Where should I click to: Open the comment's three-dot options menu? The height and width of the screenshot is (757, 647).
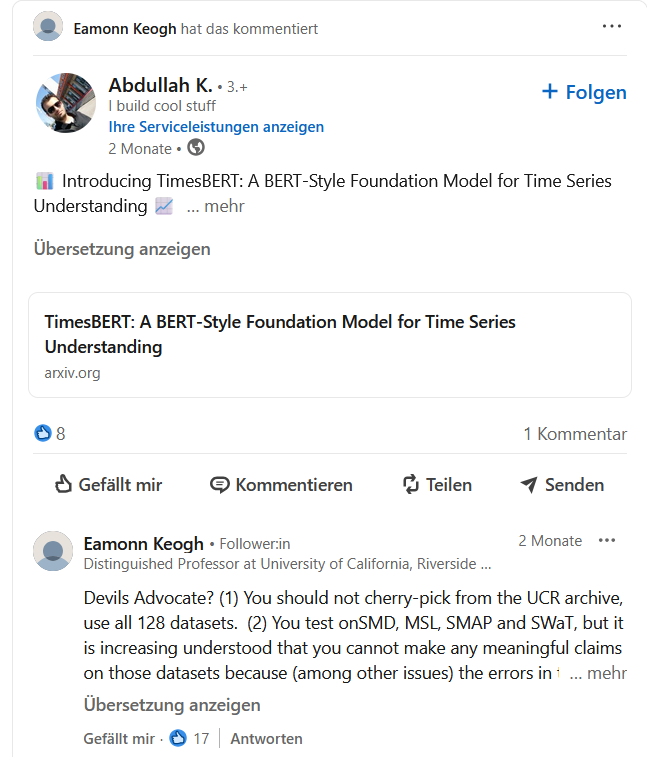607,541
